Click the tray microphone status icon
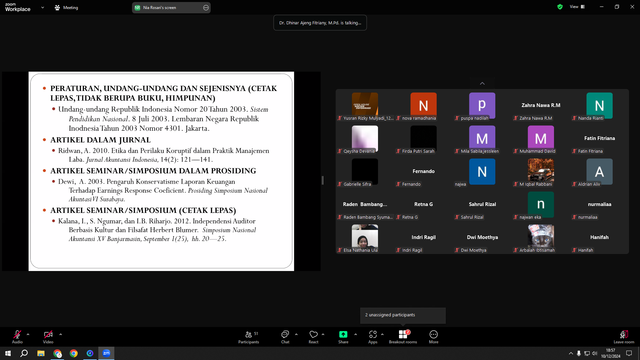Viewport: 640px width, 360px height. pos(579,353)
